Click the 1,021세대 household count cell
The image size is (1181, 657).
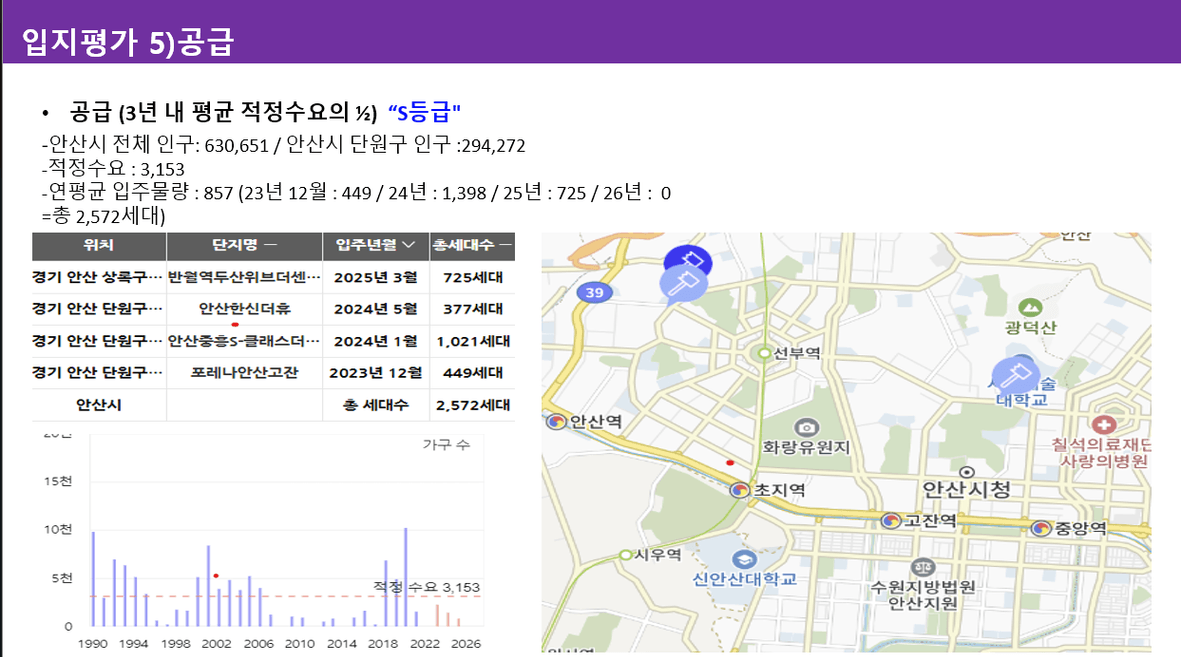(x=472, y=341)
